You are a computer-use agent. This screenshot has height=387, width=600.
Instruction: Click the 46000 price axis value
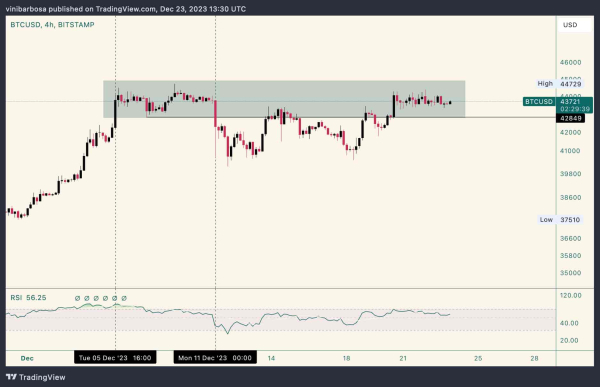click(x=571, y=62)
